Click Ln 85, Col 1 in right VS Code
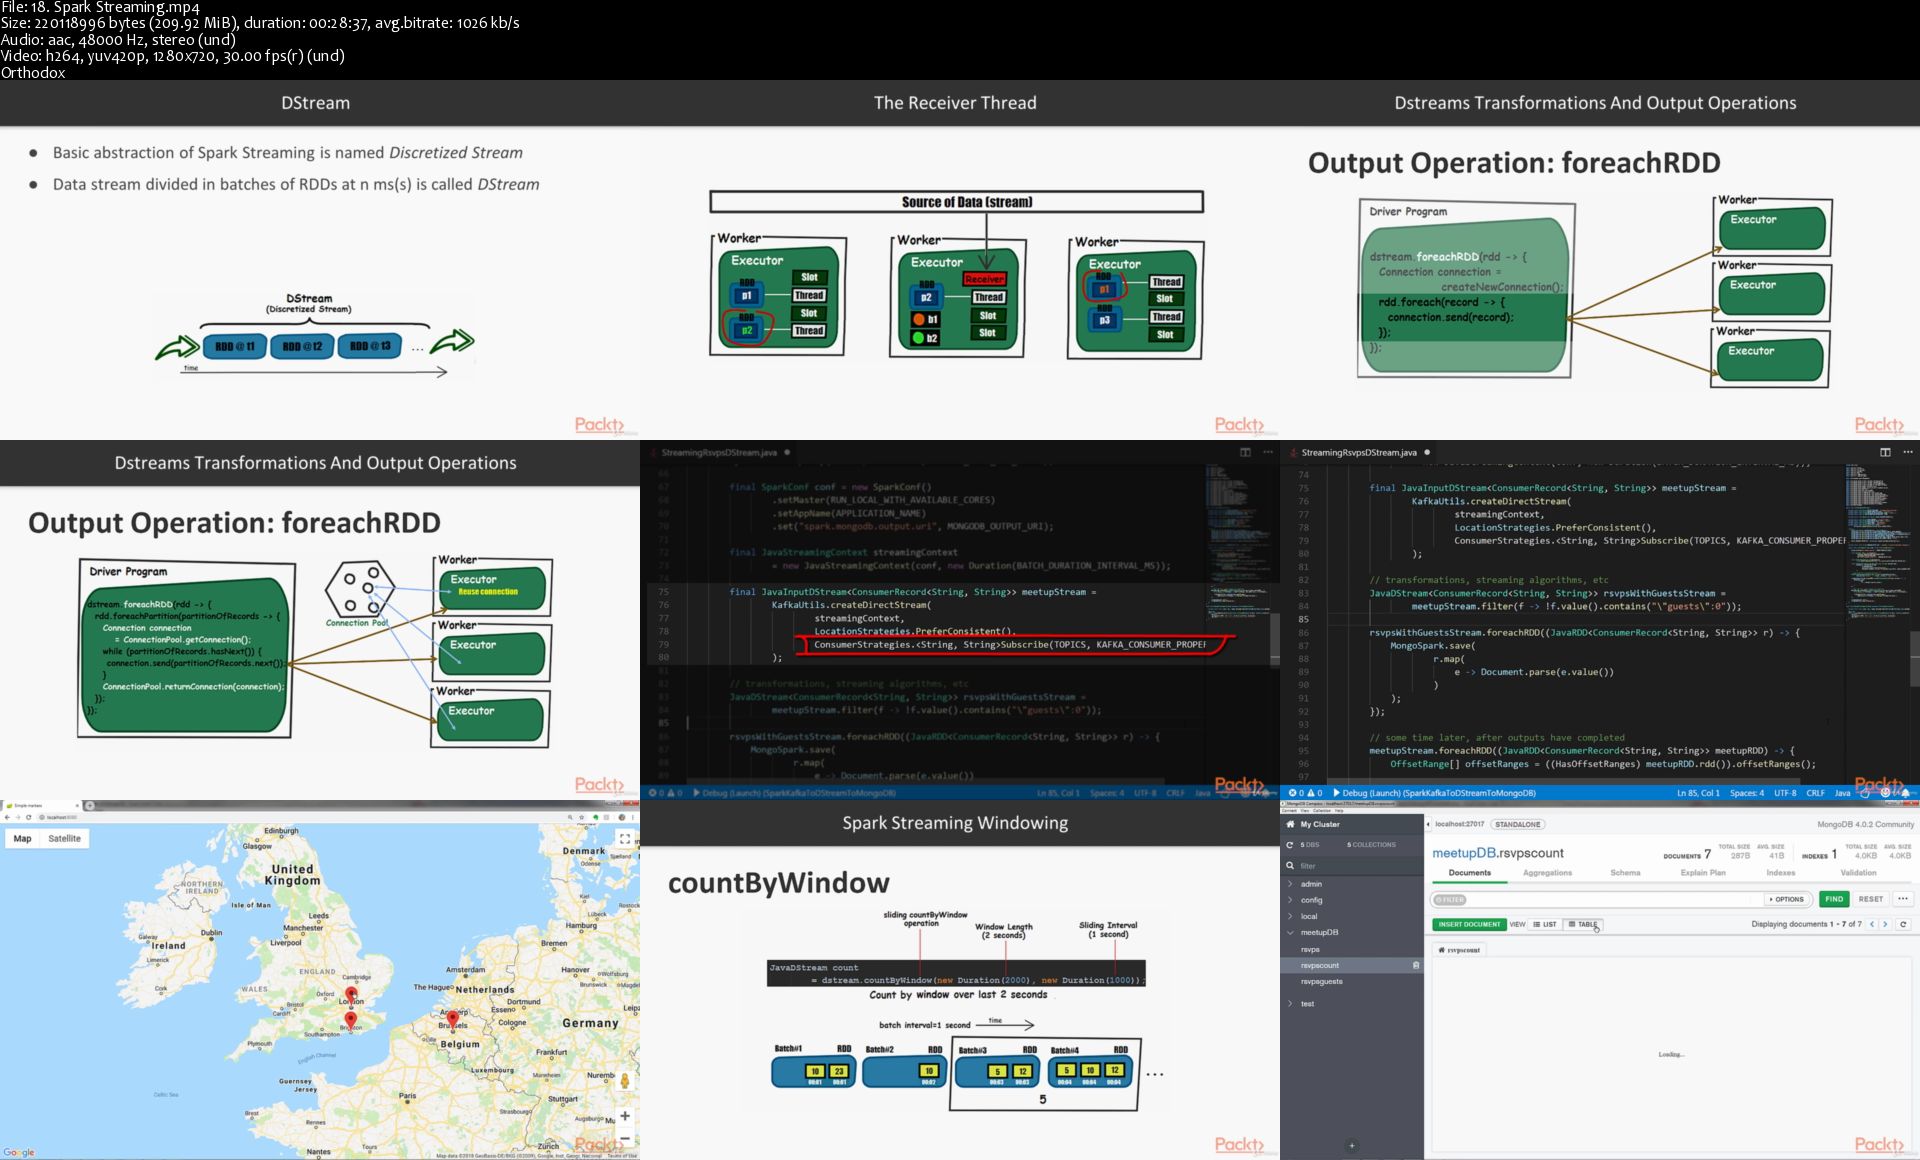This screenshot has height=1160, width=1920. pyautogui.click(x=1698, y=793)
